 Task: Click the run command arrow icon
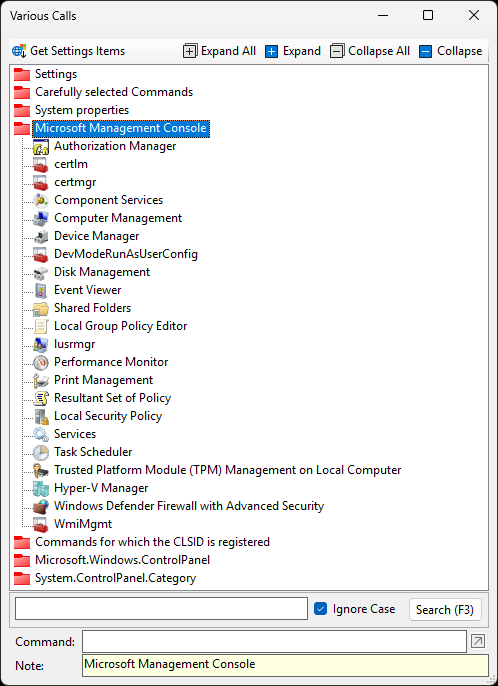pos(478,641)
